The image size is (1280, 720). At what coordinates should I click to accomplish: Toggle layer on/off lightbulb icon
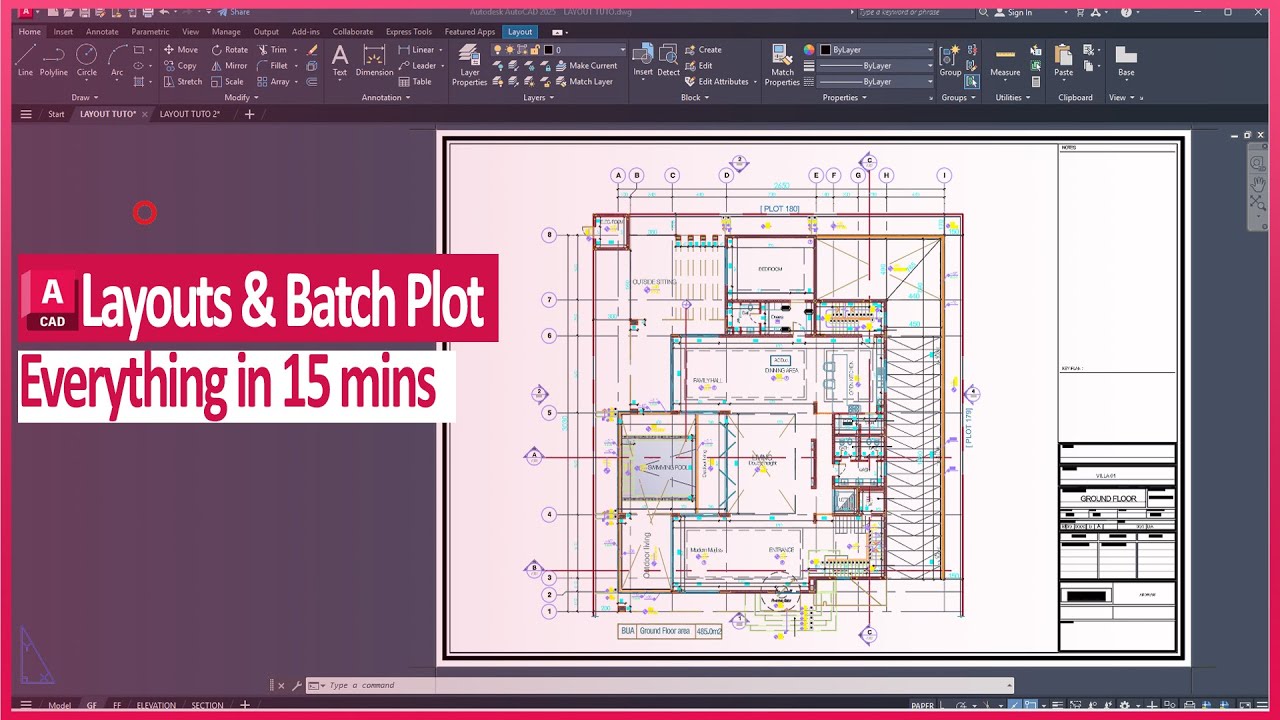click(497, 49)
